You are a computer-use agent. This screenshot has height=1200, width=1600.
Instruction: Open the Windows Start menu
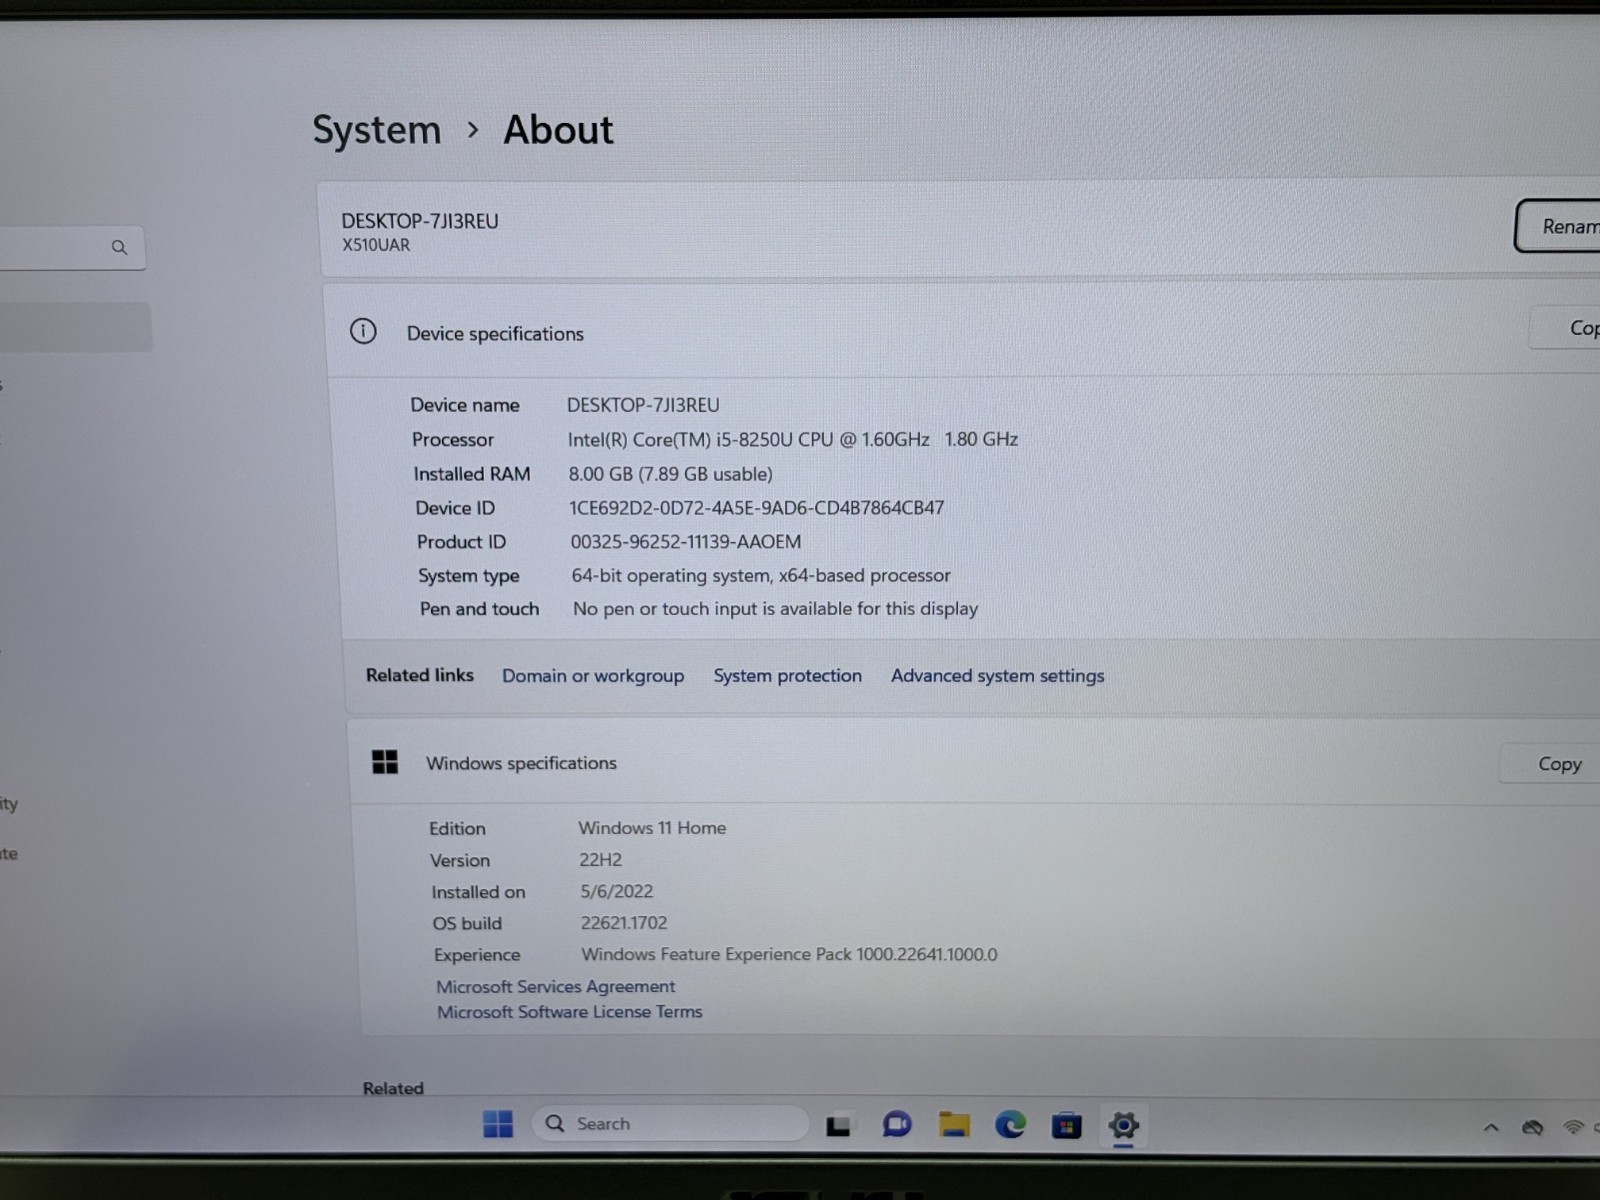pyautogui.click(x=498, y=1124)
